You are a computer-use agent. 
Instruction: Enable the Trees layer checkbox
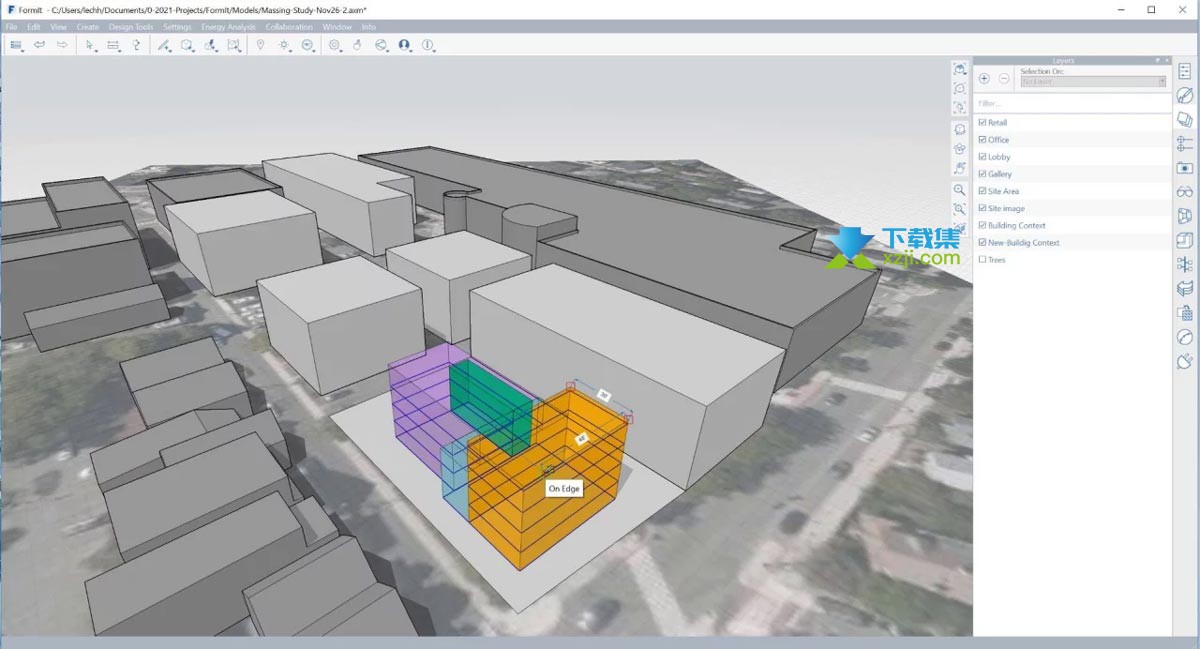tap(982, 260)
